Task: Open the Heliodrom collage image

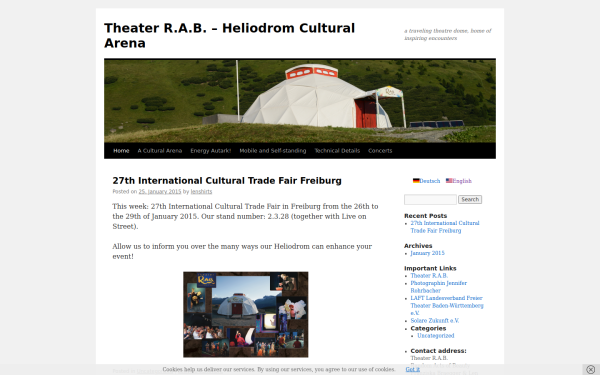Action: point(246,315)
